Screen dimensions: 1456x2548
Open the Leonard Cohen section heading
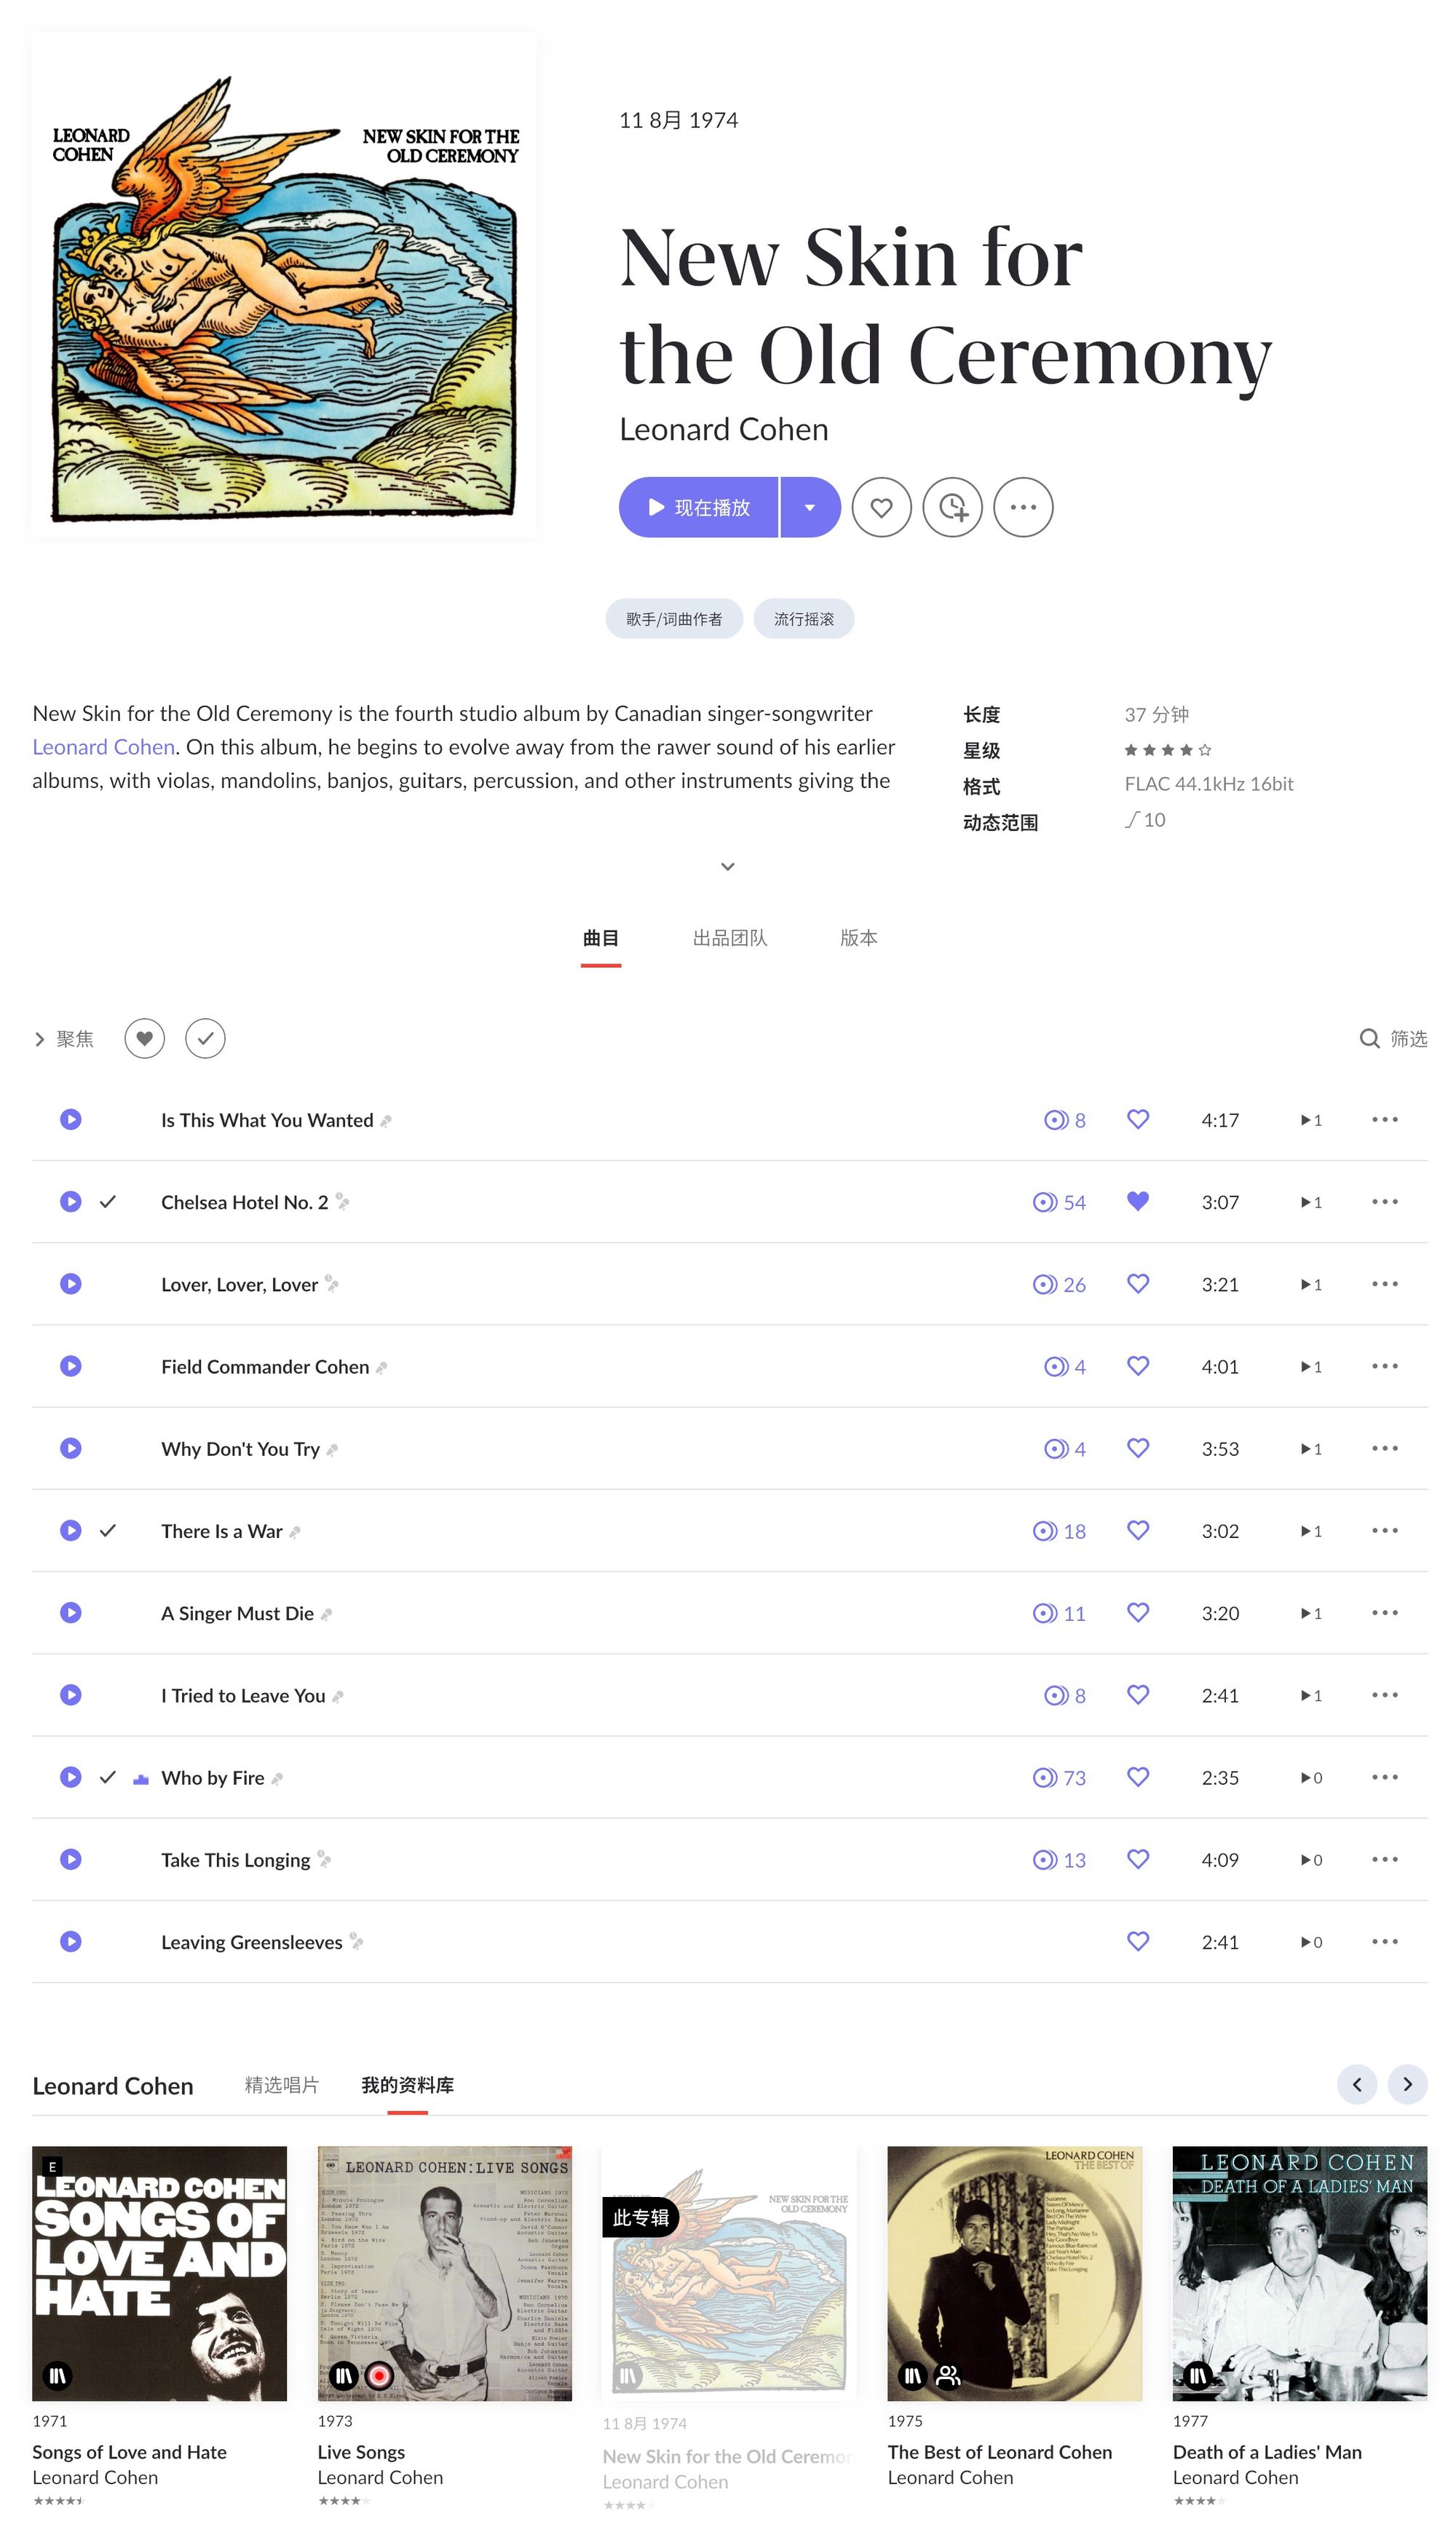tap(113, 2086)
